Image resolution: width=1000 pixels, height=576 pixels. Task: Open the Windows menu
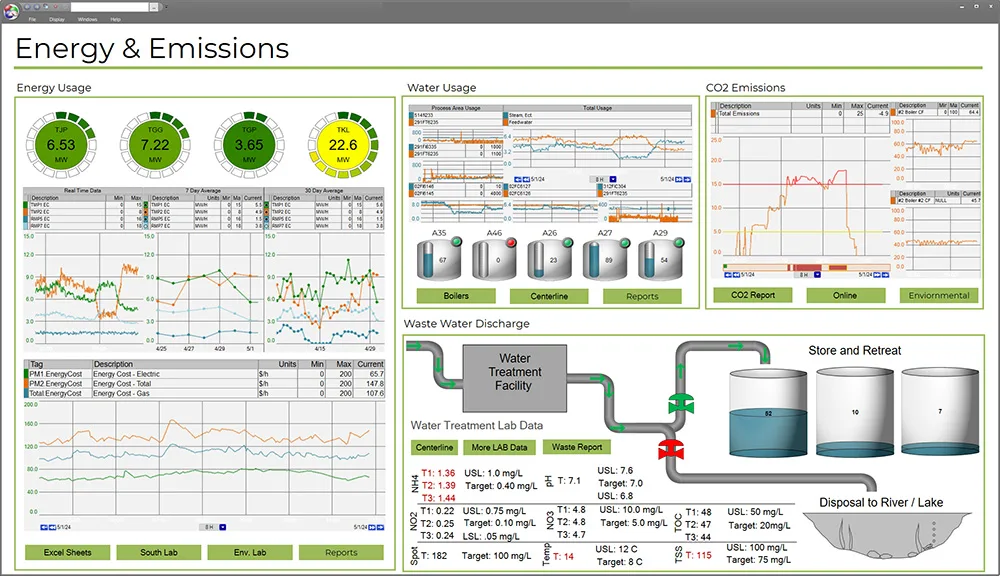[88, 19]
